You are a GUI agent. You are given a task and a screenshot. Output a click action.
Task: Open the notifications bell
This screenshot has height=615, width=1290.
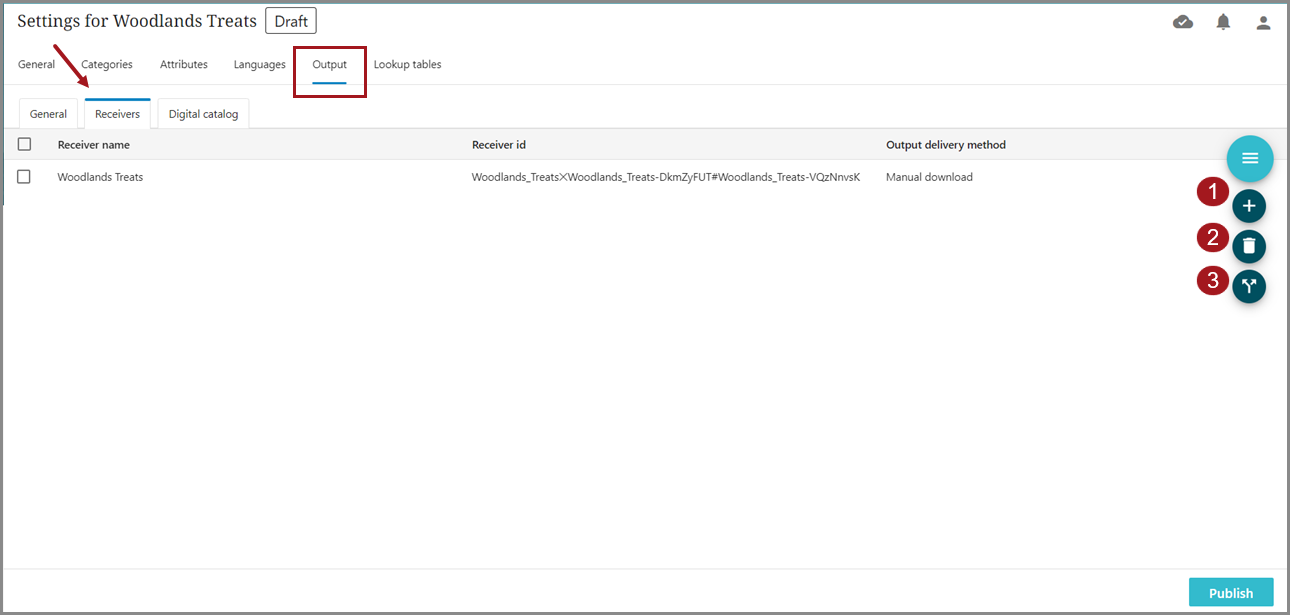[x=1223, y=22]
